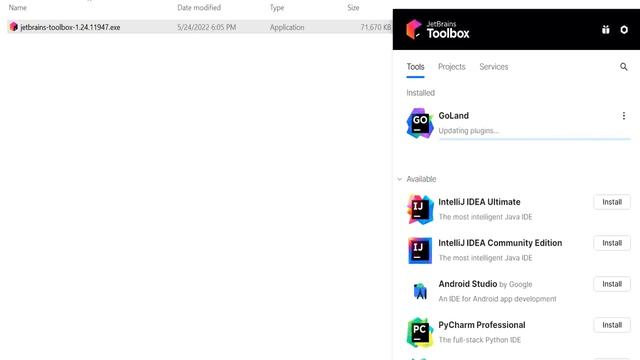Install IntelliJ IDEA Ultimate
Image resolution: width=640 pixels, height=360 pixels.
coord(612,202)
